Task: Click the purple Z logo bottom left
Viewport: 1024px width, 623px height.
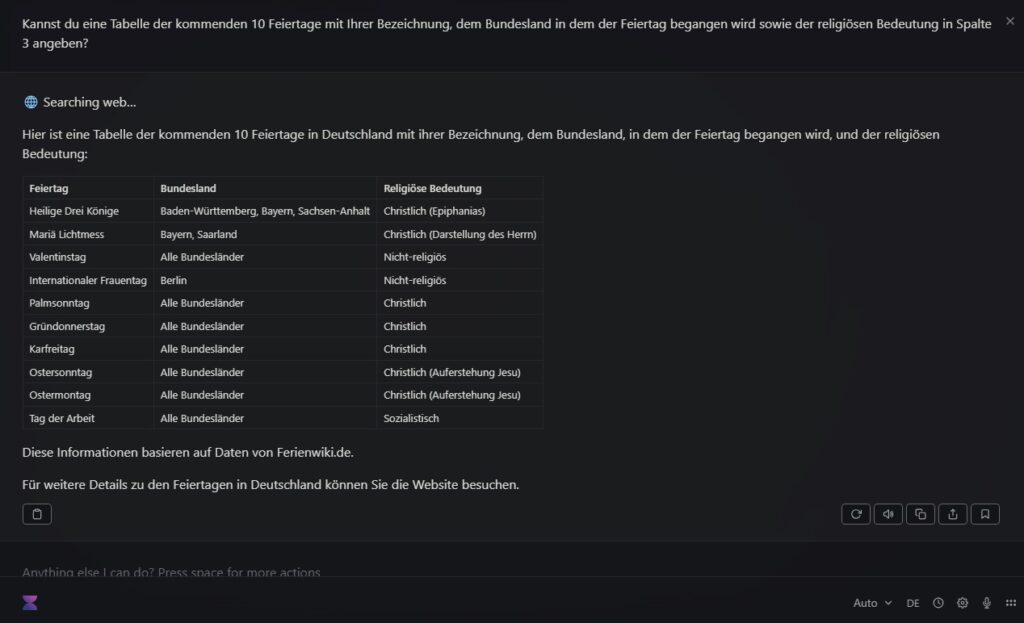Action: (29, 602)
